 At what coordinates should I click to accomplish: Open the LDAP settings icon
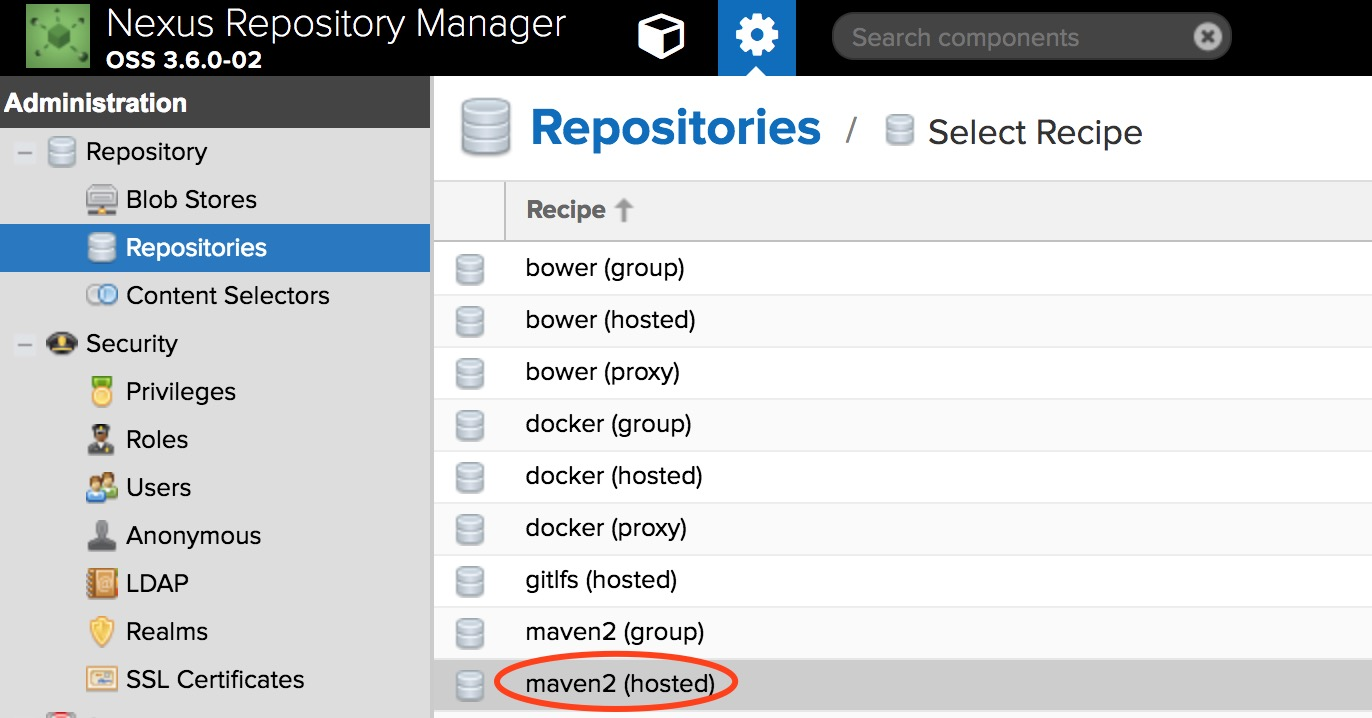pyautogui.click(x=101, y=583)
